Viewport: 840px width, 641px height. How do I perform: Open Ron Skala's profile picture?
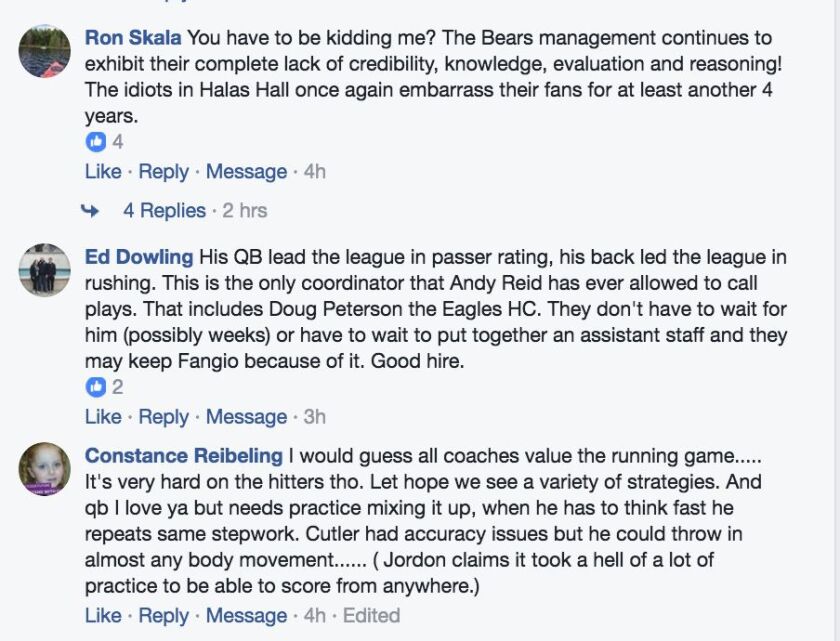tap(44, 51)
